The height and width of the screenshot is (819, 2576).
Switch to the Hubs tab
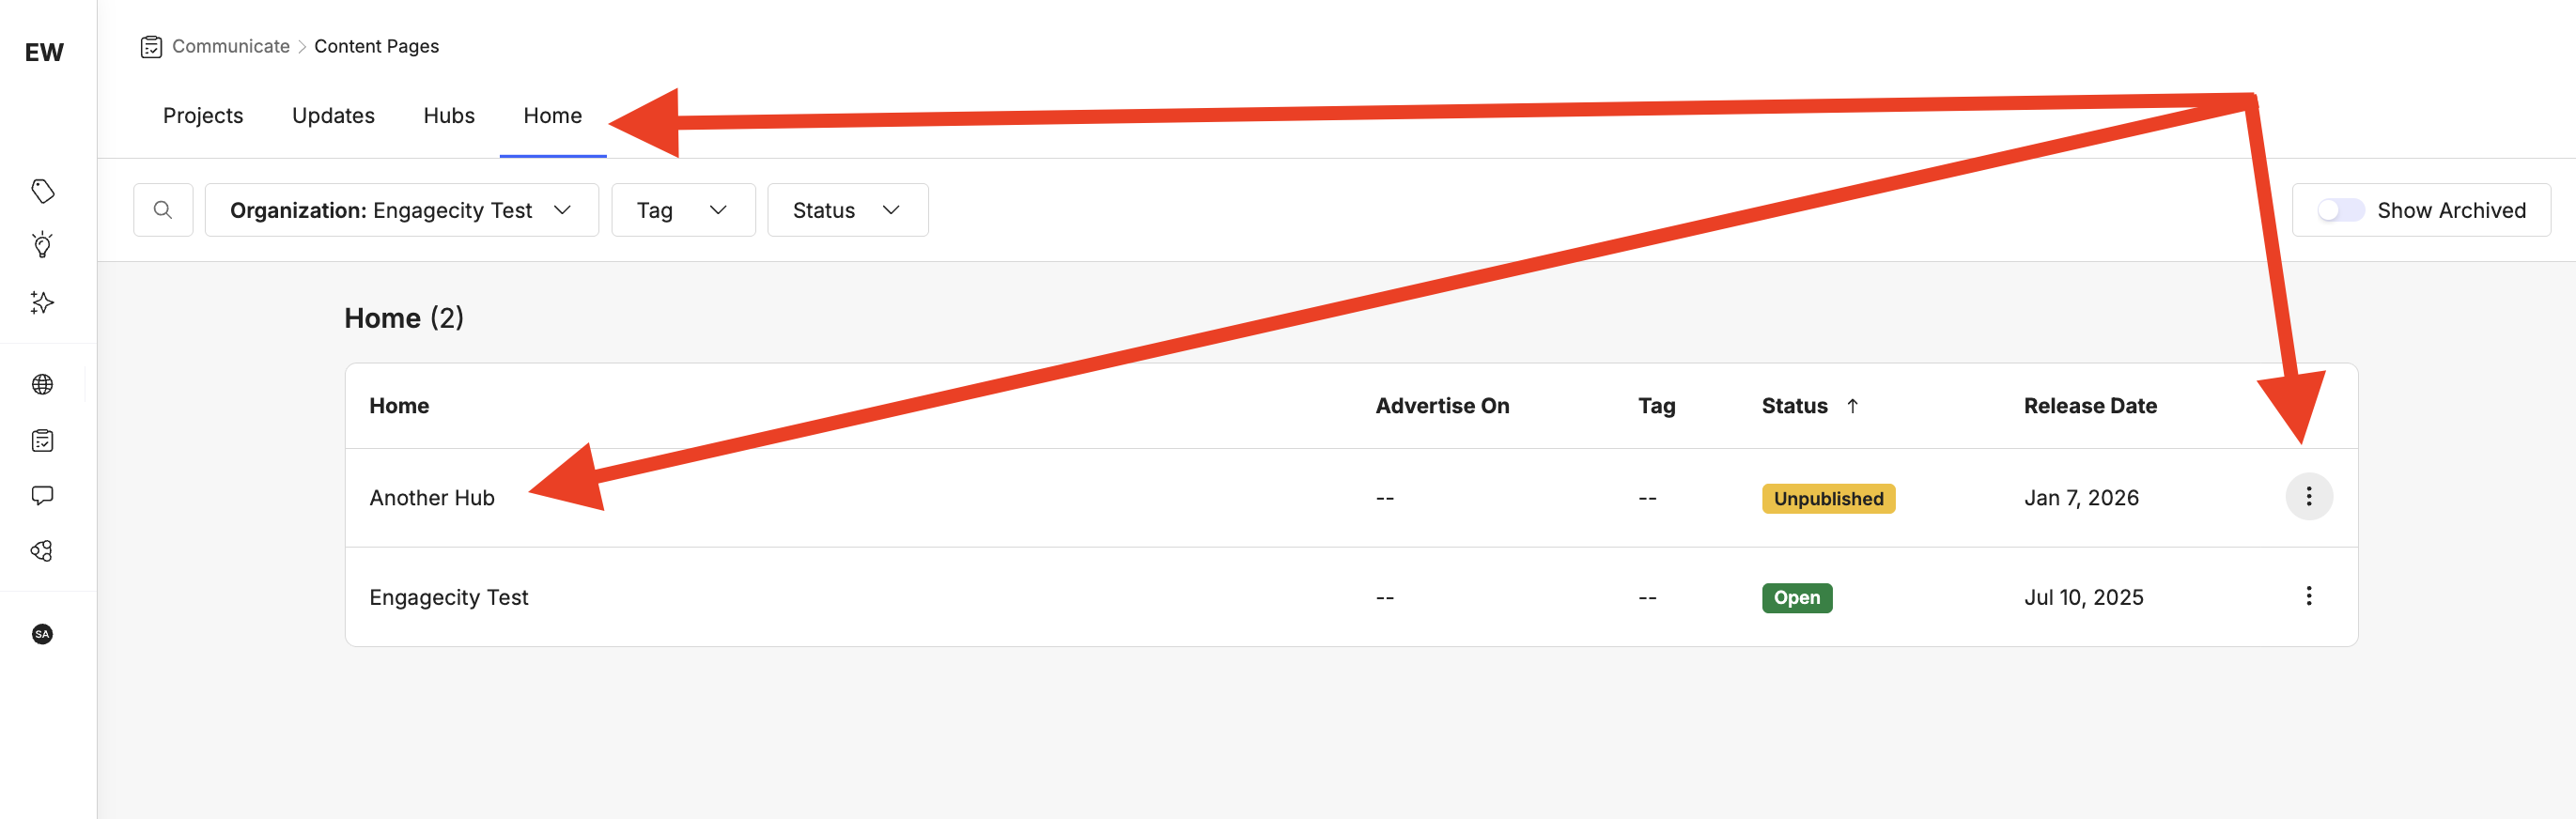(x=449, y=116)
